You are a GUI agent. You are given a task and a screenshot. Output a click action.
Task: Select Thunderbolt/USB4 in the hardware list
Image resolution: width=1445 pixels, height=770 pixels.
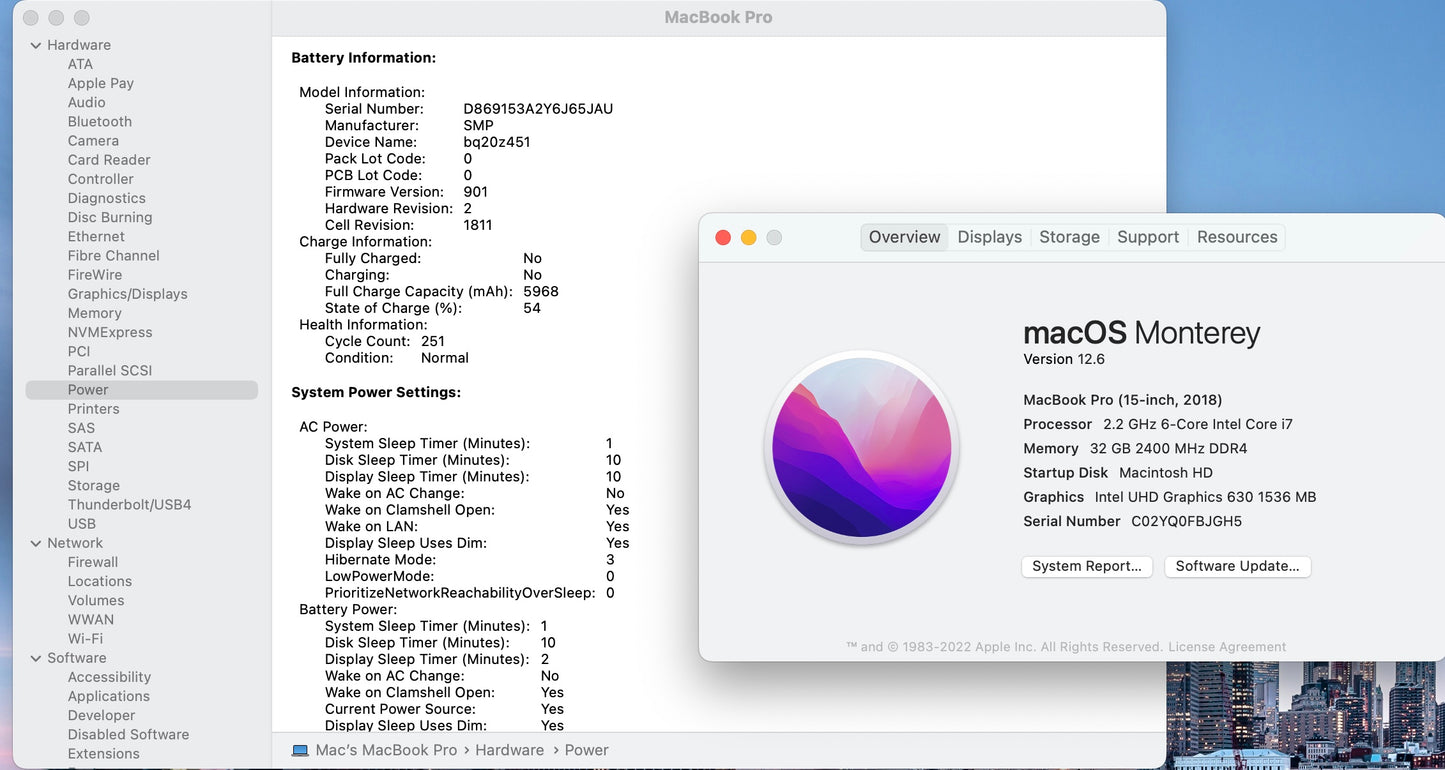tap(129, 505)
